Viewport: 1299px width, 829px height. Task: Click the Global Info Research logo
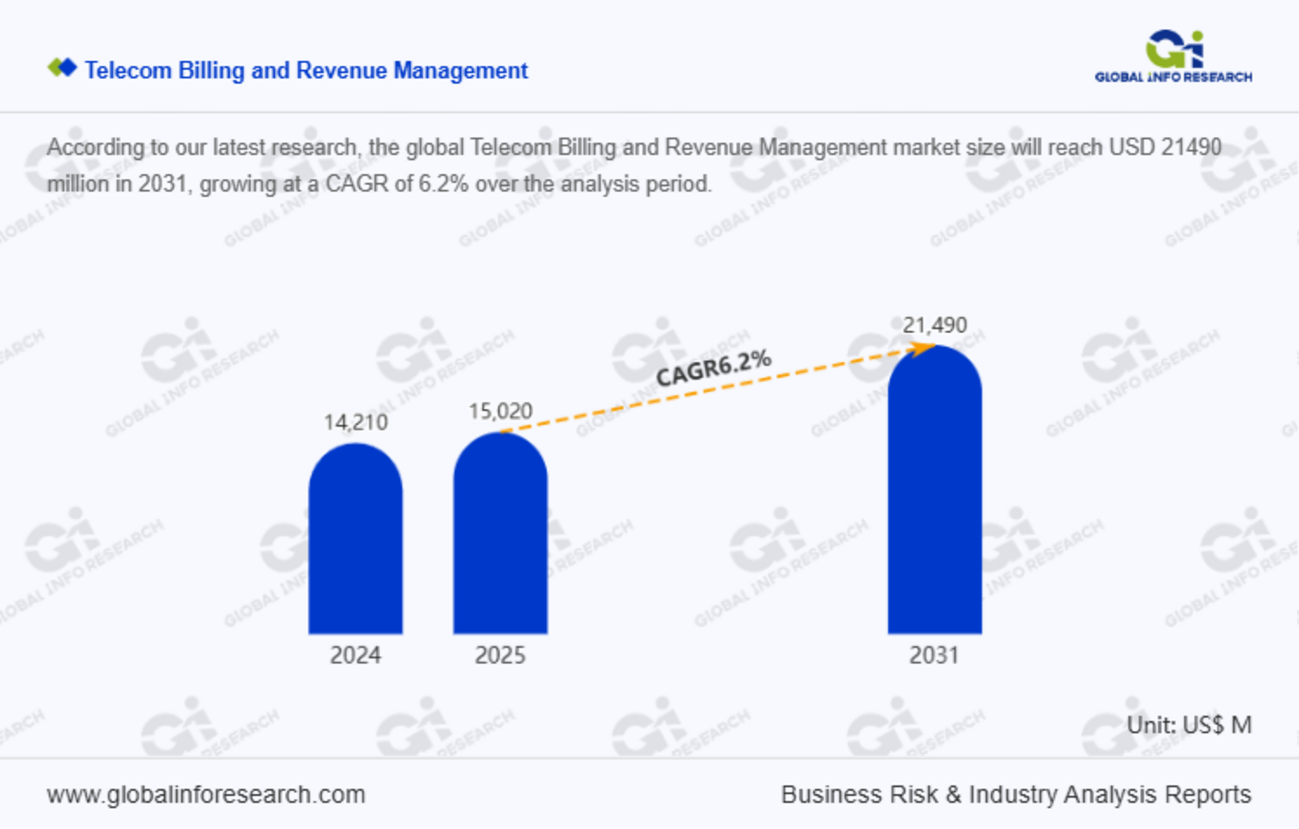point(1173,57)
